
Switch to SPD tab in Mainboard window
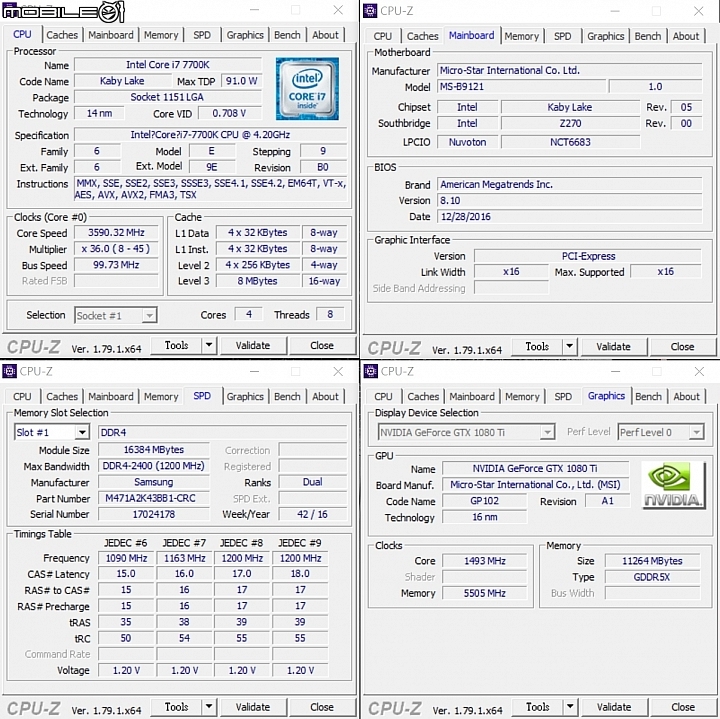[562, 36]
